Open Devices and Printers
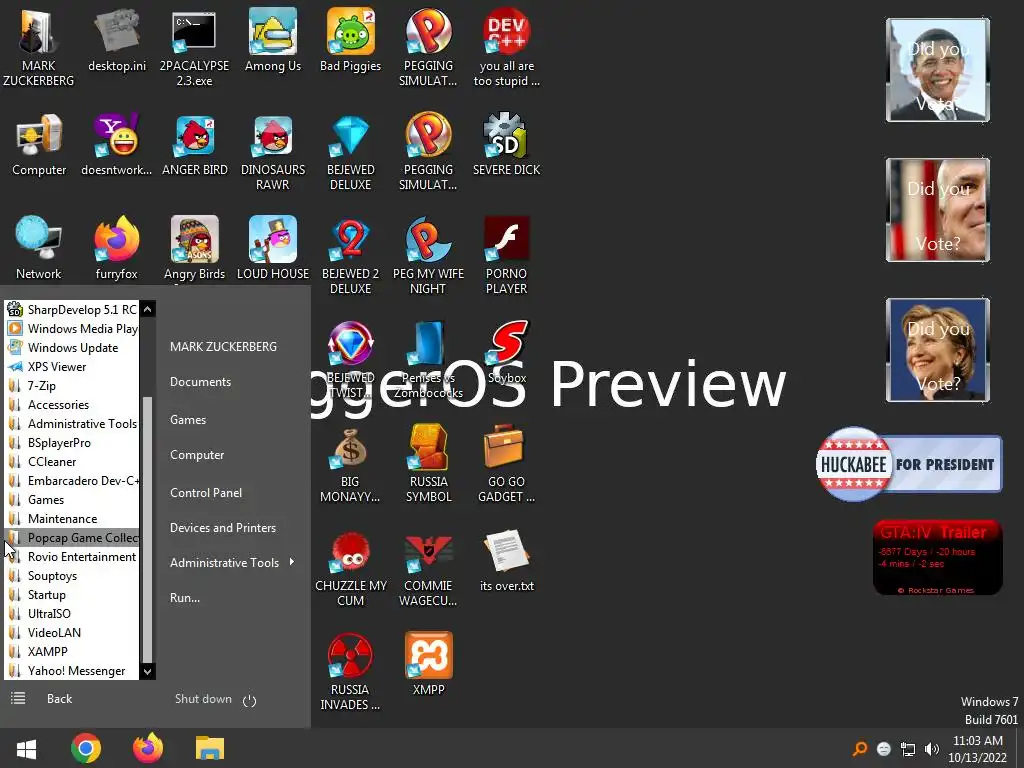 223,528
